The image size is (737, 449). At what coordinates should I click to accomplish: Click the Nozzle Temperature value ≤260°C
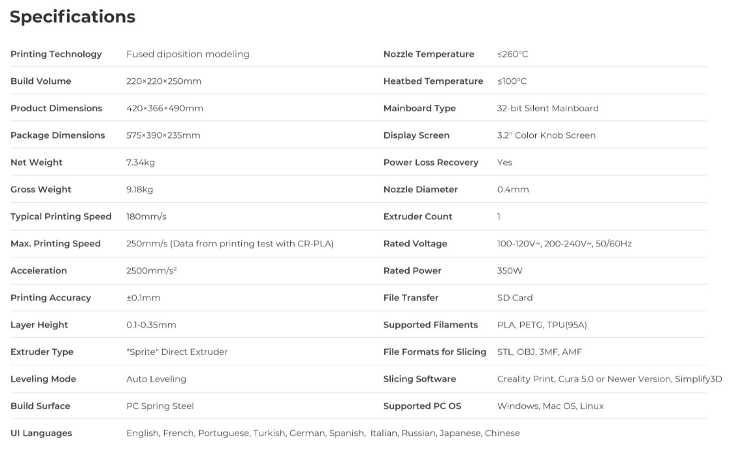(x=512, y=54)
